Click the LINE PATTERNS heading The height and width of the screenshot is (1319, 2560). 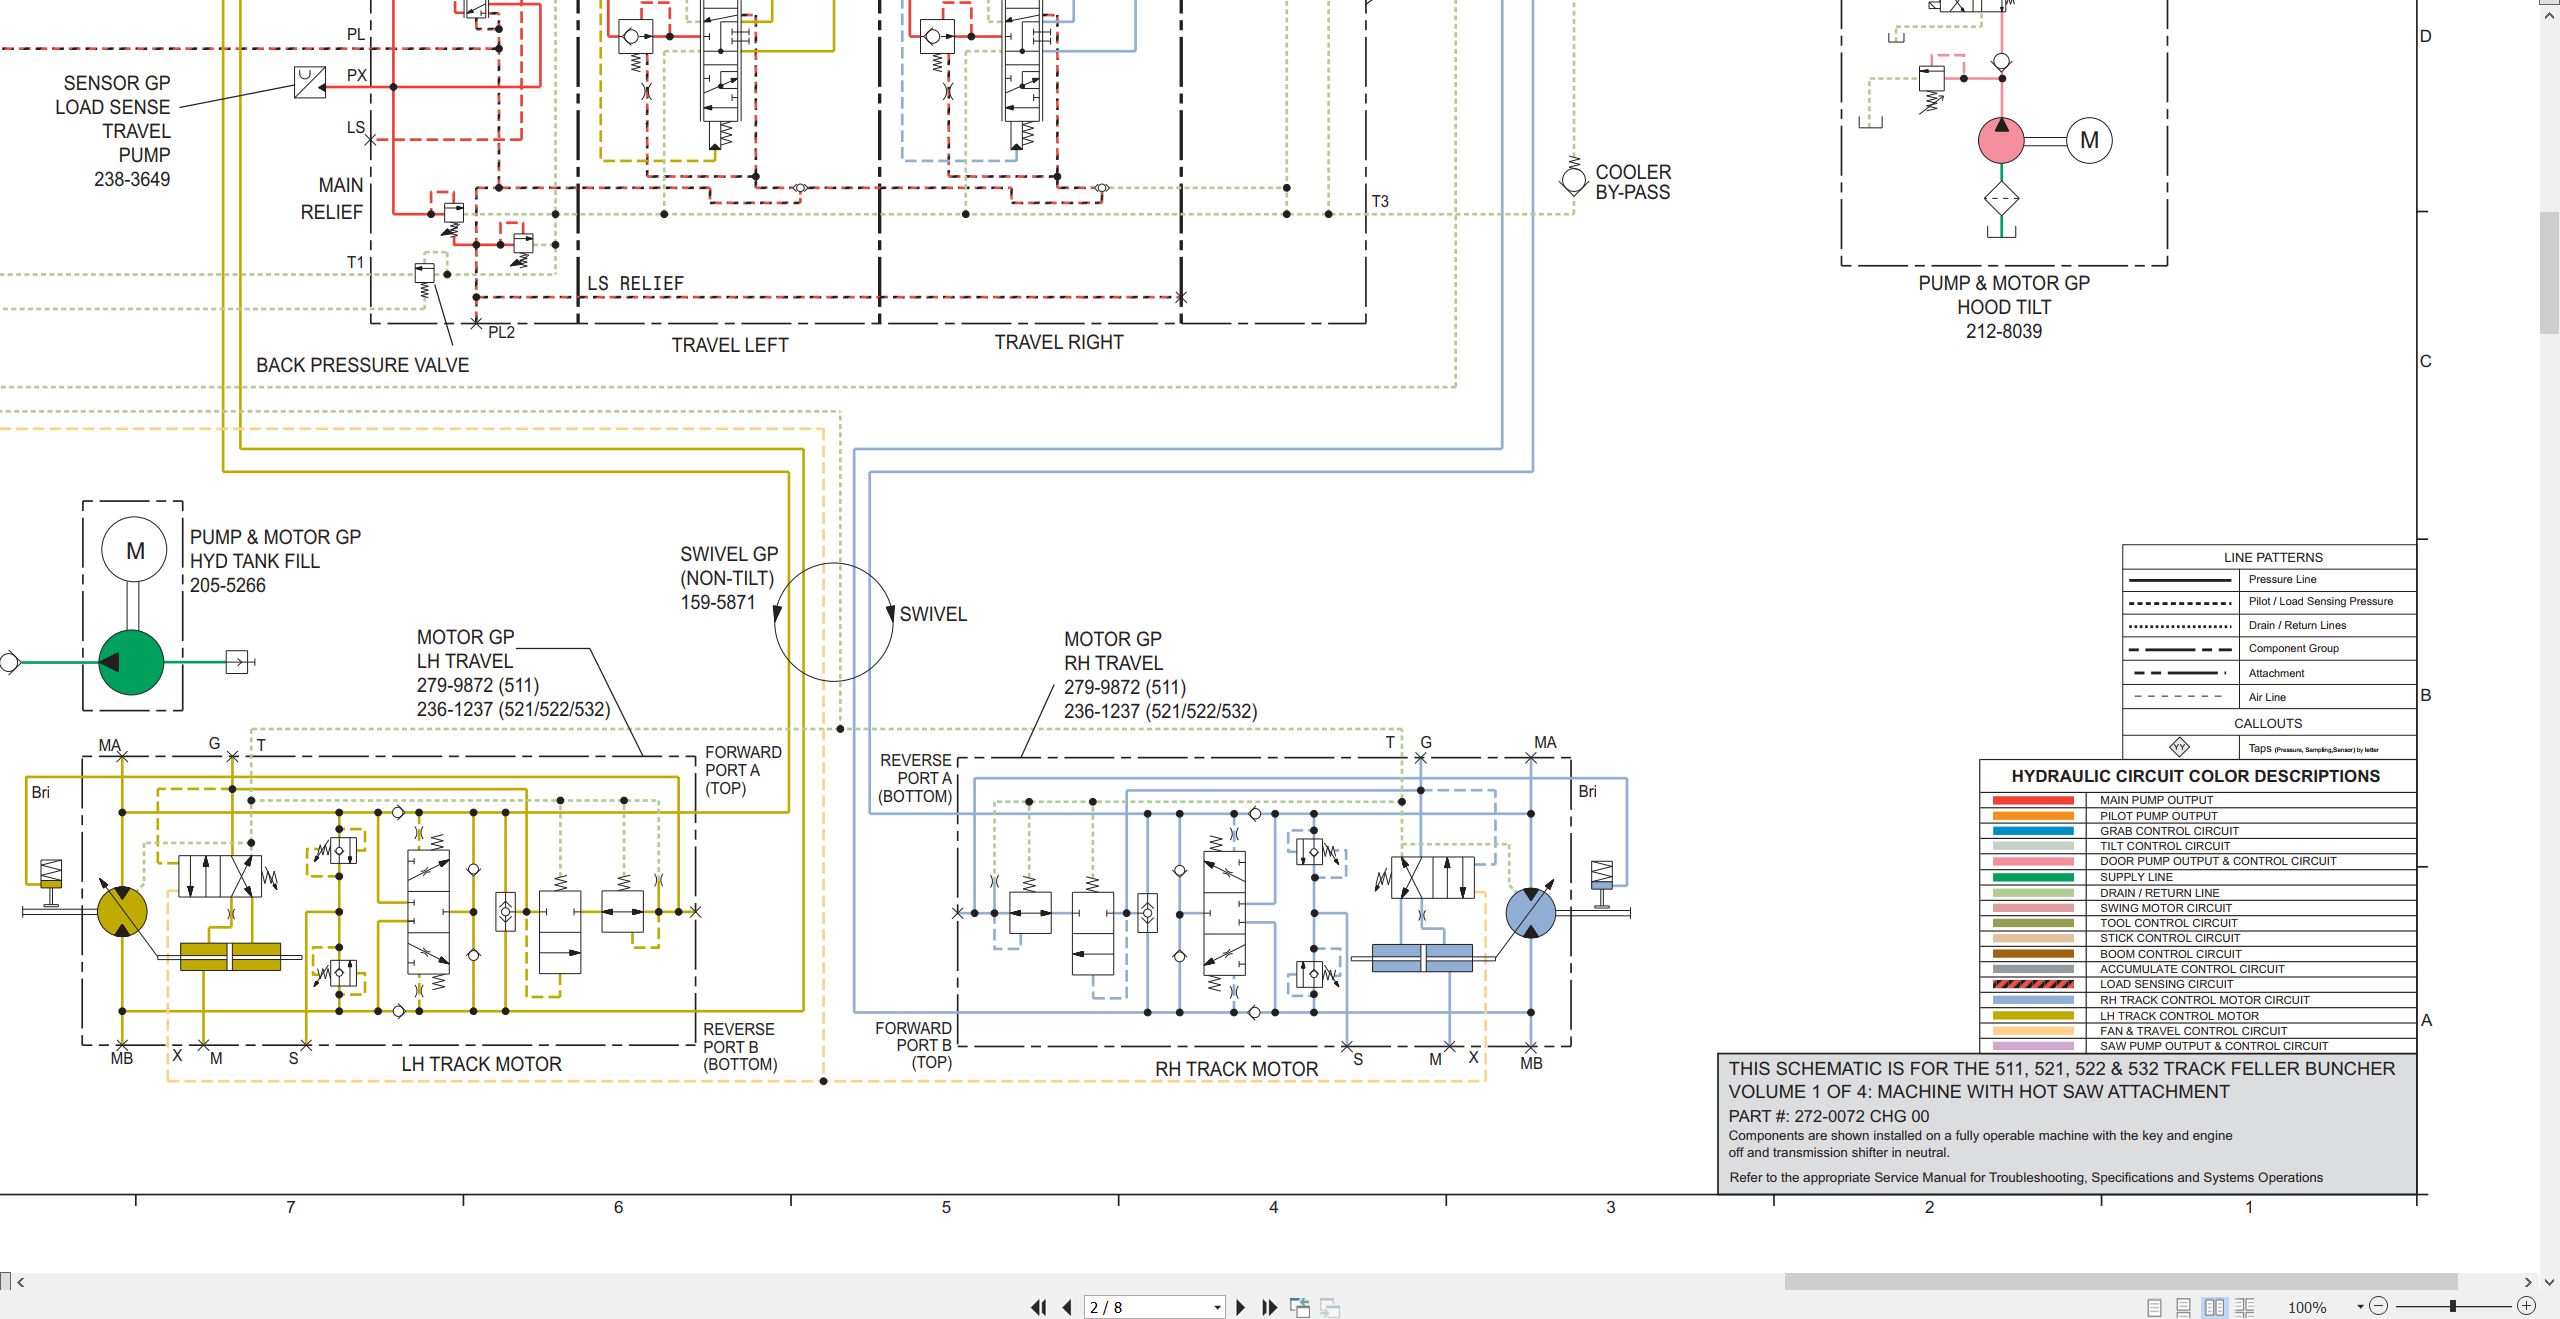(x=2273, y=558)
